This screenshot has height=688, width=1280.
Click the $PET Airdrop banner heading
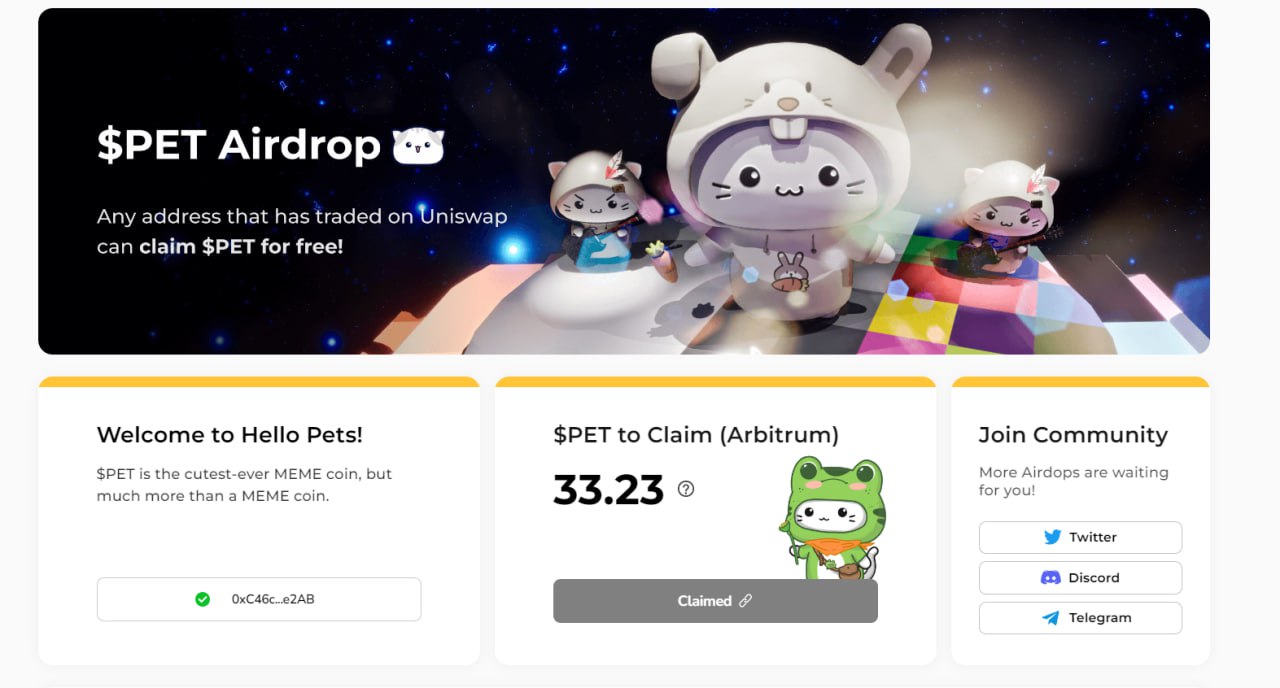pos(239,146)
